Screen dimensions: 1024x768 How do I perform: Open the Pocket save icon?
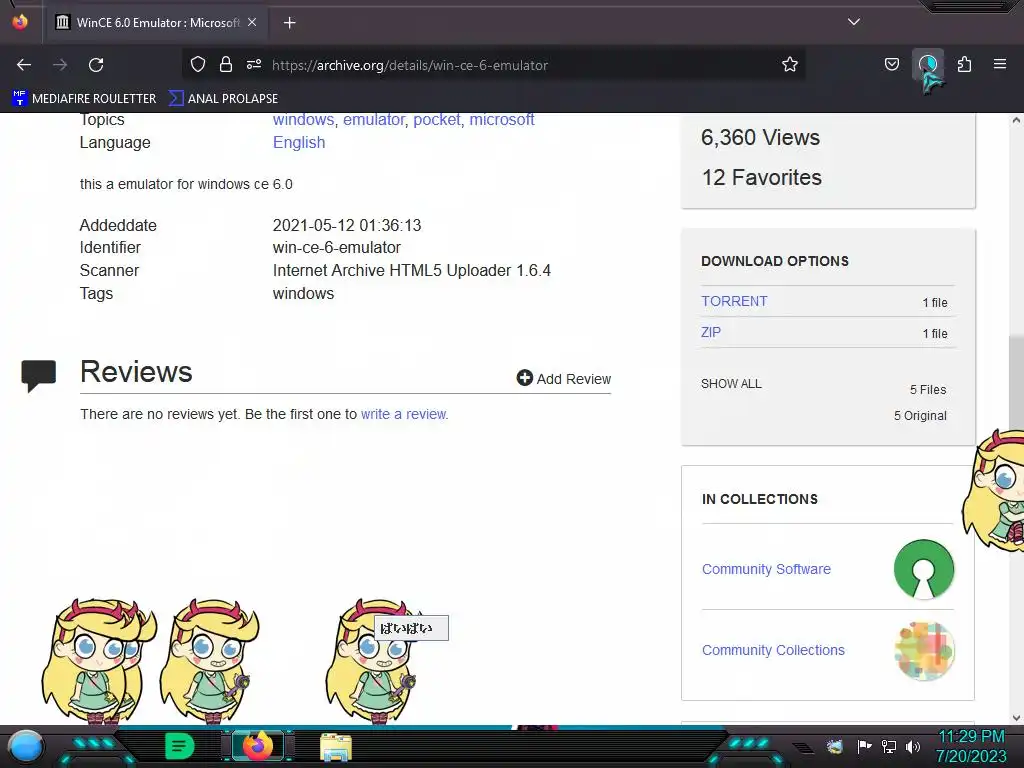tap(891, 64)
